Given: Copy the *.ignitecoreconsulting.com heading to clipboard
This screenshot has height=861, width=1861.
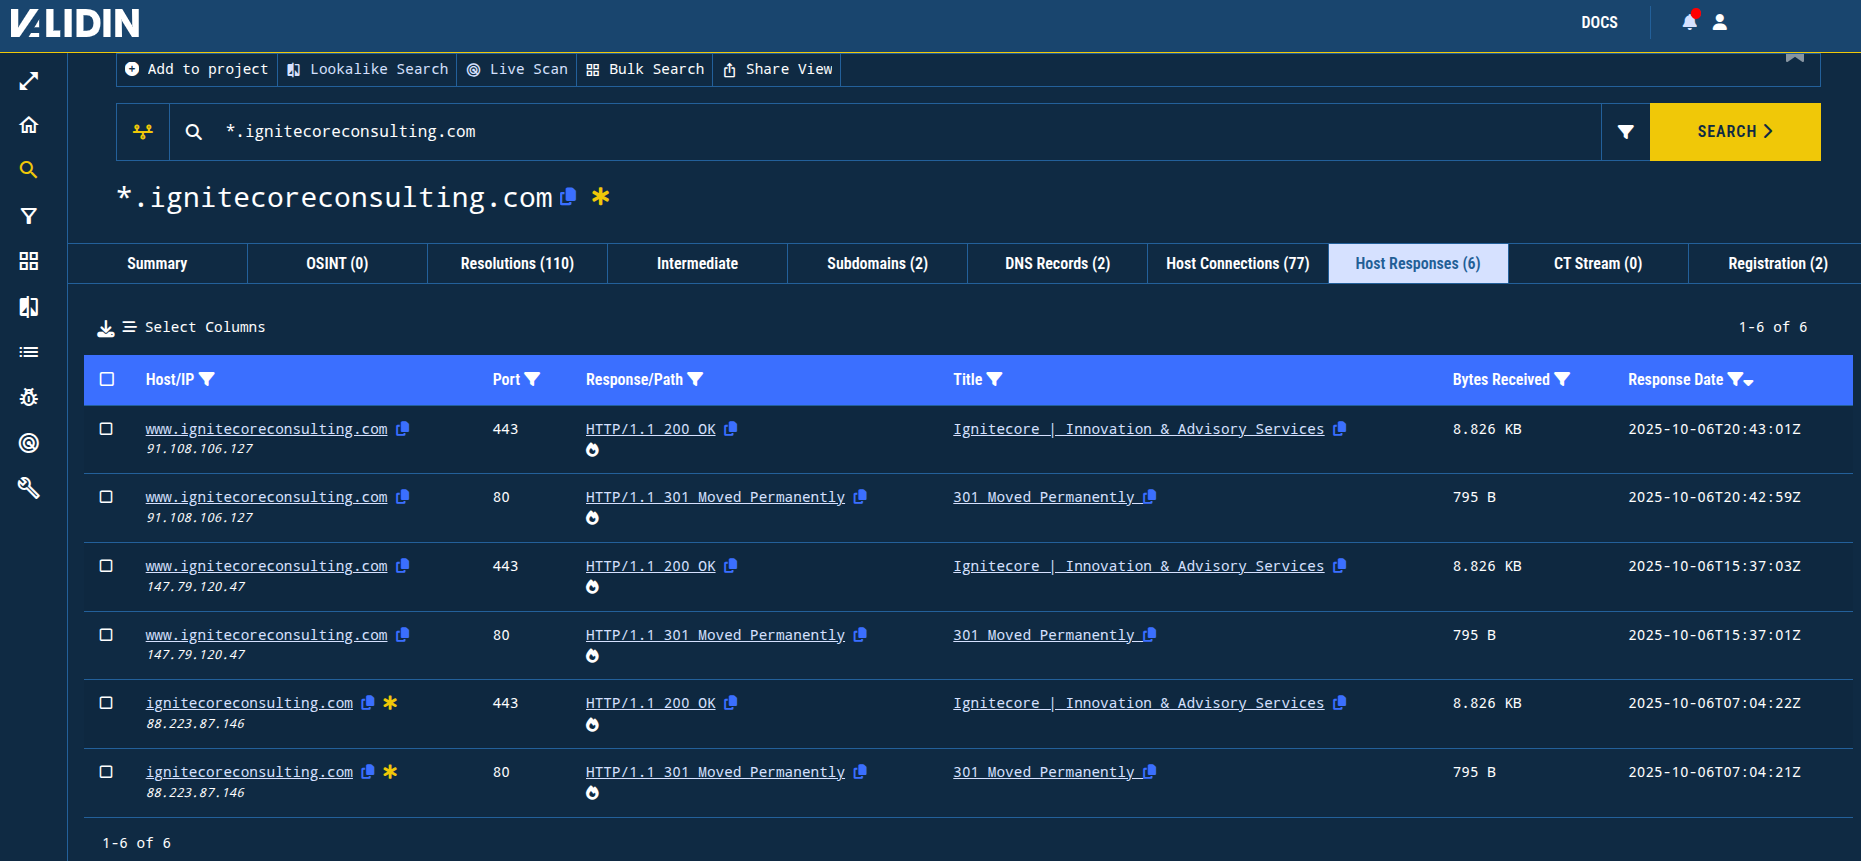Looking at the screenshot, I should click(568, 197).
